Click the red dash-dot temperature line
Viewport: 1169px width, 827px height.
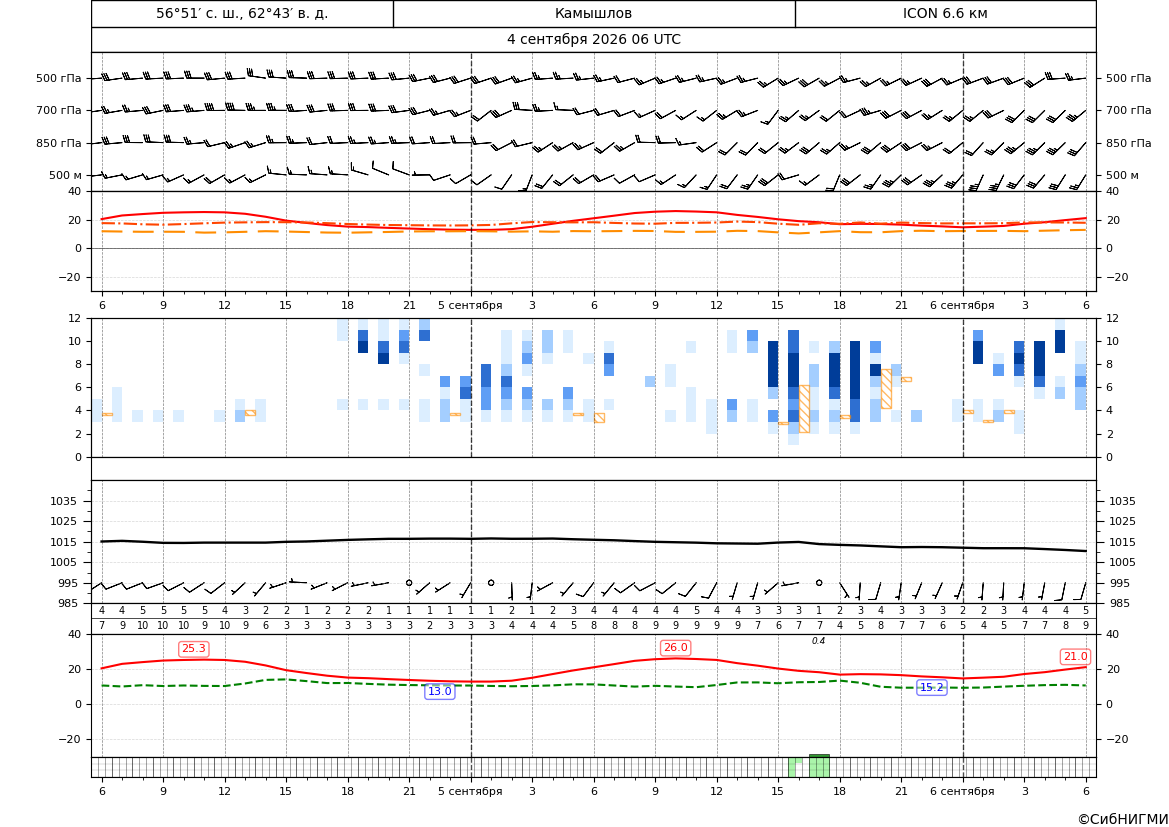click(x=594, y=223)
